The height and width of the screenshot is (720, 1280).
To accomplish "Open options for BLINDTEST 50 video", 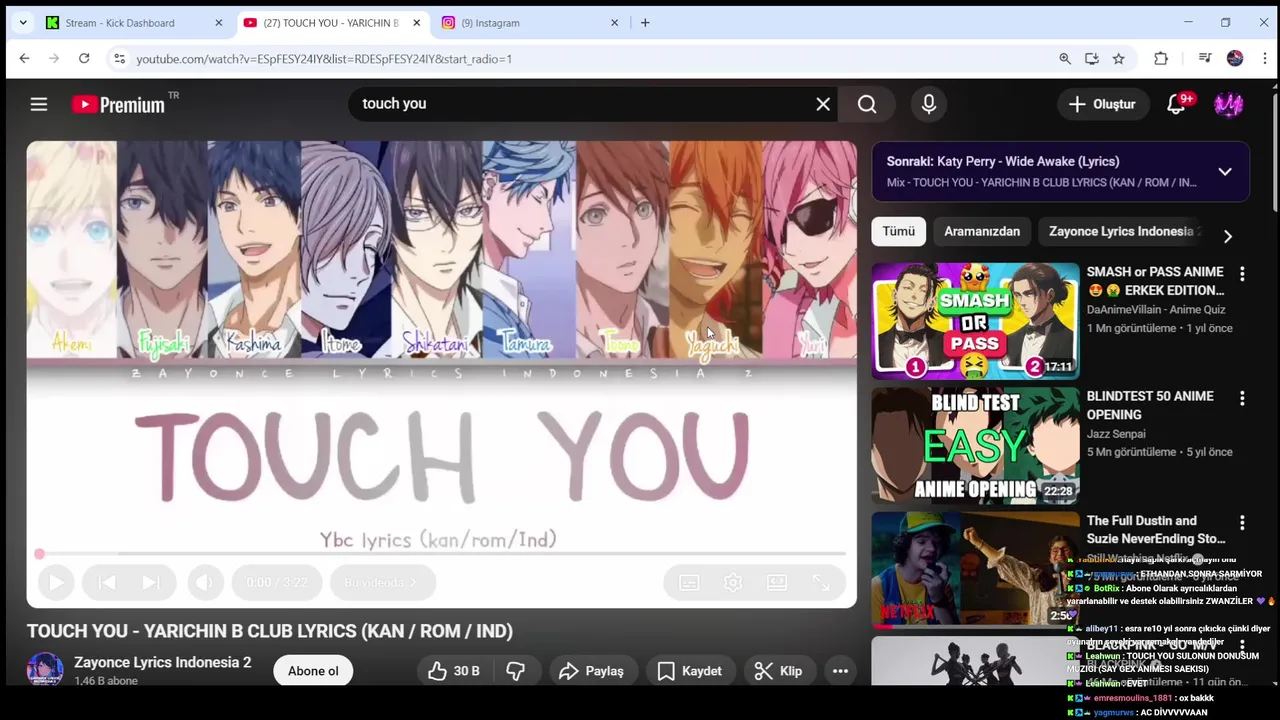I will coord(1242,398).
